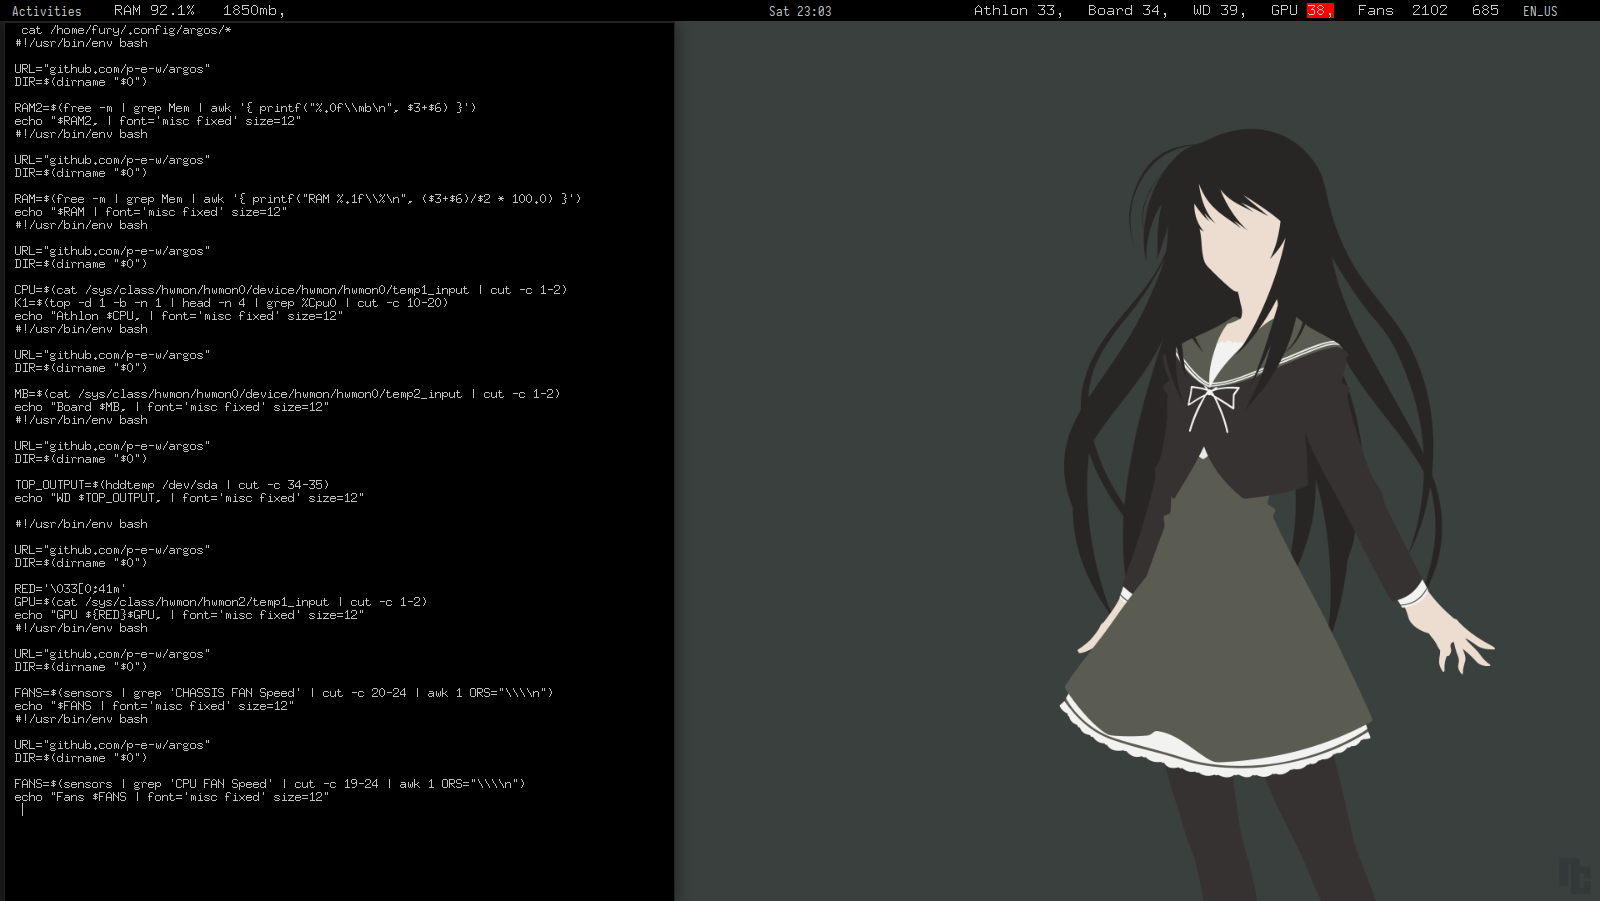
Task: Open the WD 39 disk temperature indicator
Action: 1219,10
